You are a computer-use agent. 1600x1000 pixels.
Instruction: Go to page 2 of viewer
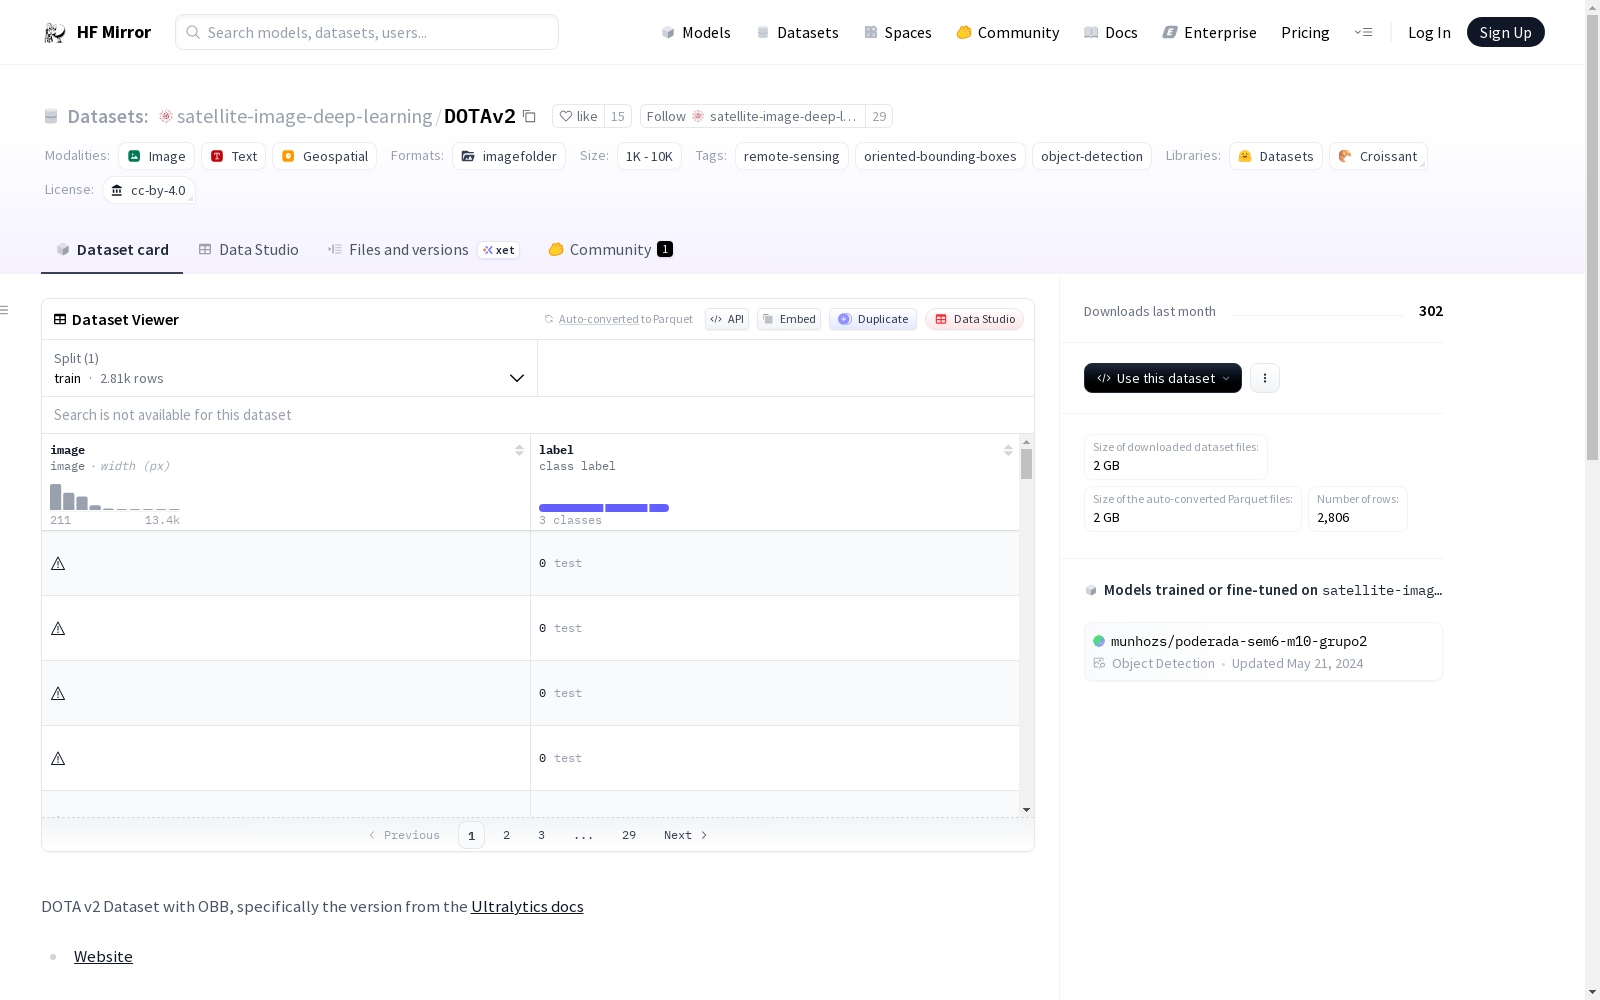point(507,835)
